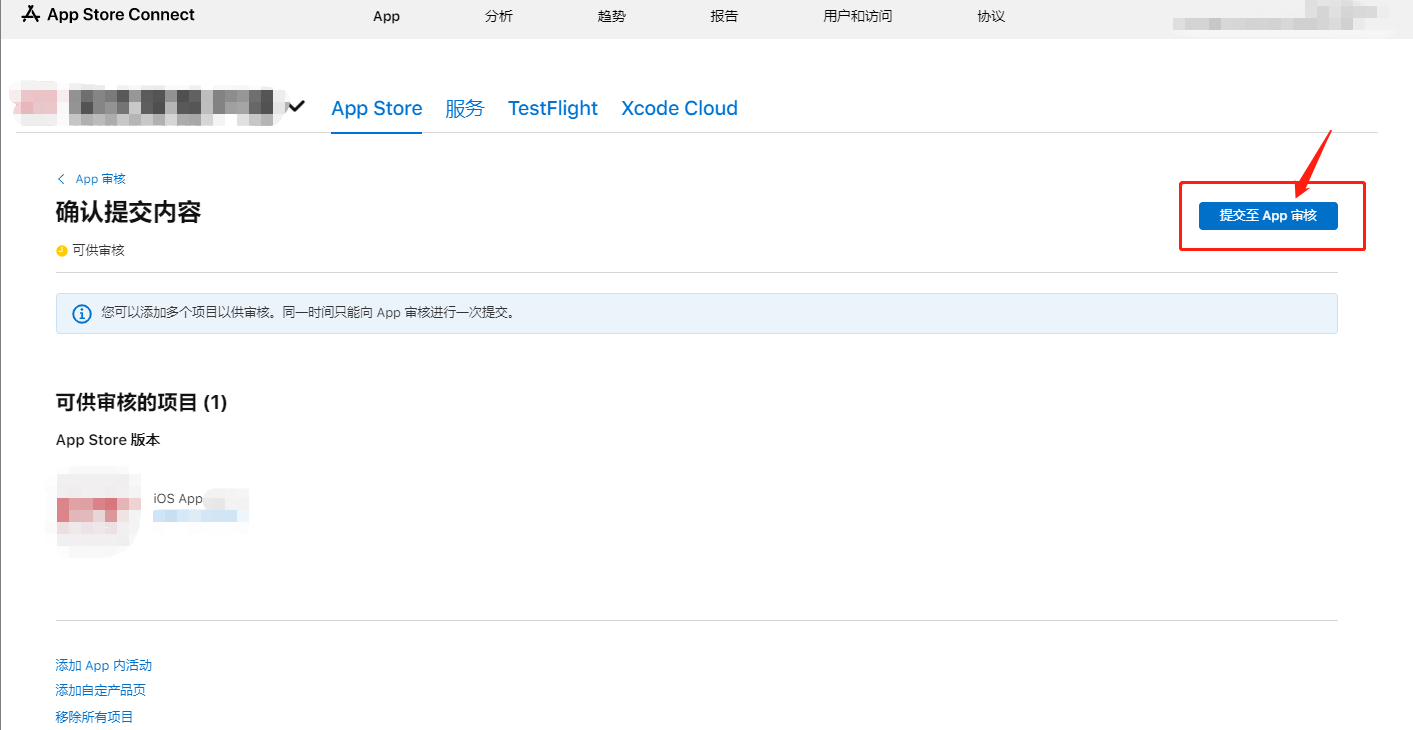This screenshot has width=1413, height=730.
Task: Click the info icon in the notice banner
Action: [x=82, y=313]
